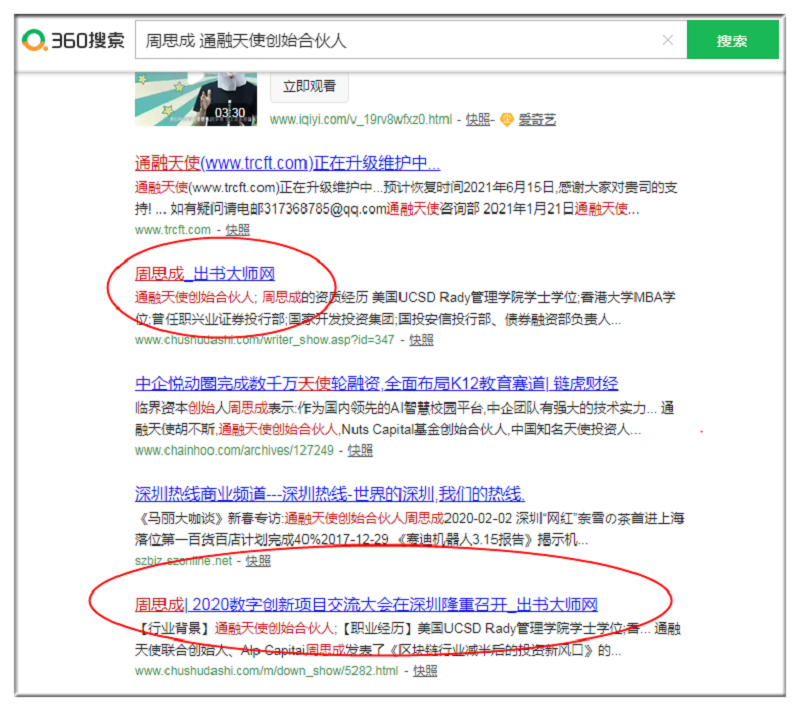
Task: Click the green 搜索 button
Action: pyautogui.click(x=732, y=41)
